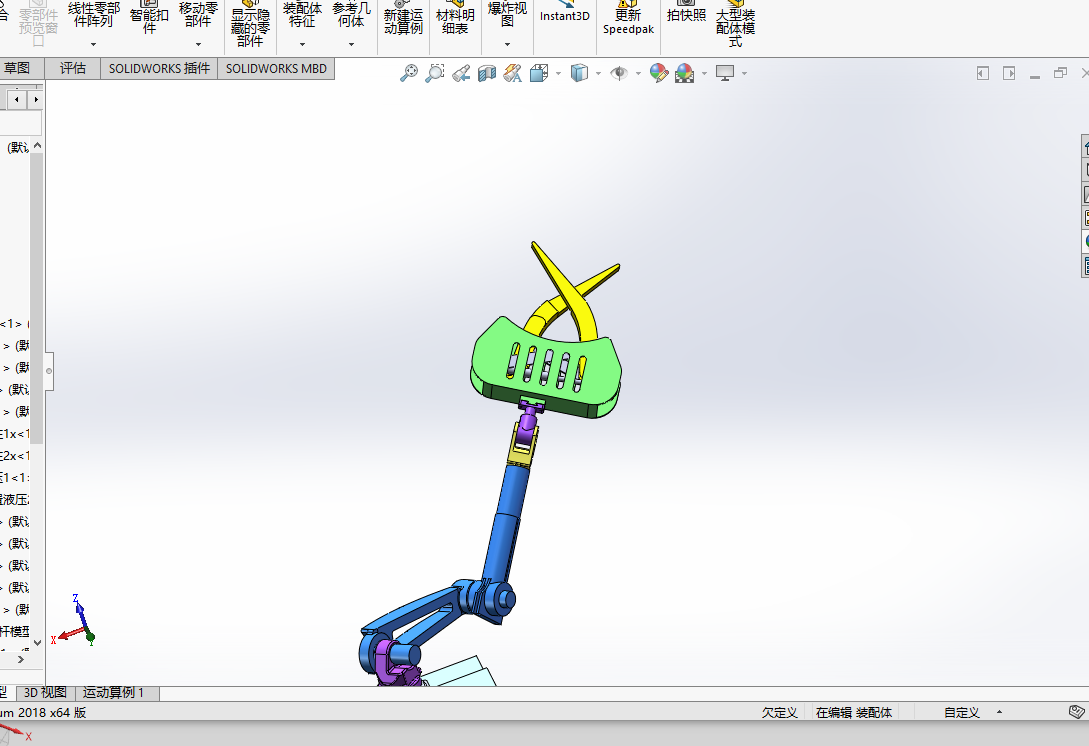Click the Apply Scene icon
Viewport: 1089px width, 746px height.
(x=685, y=73)
